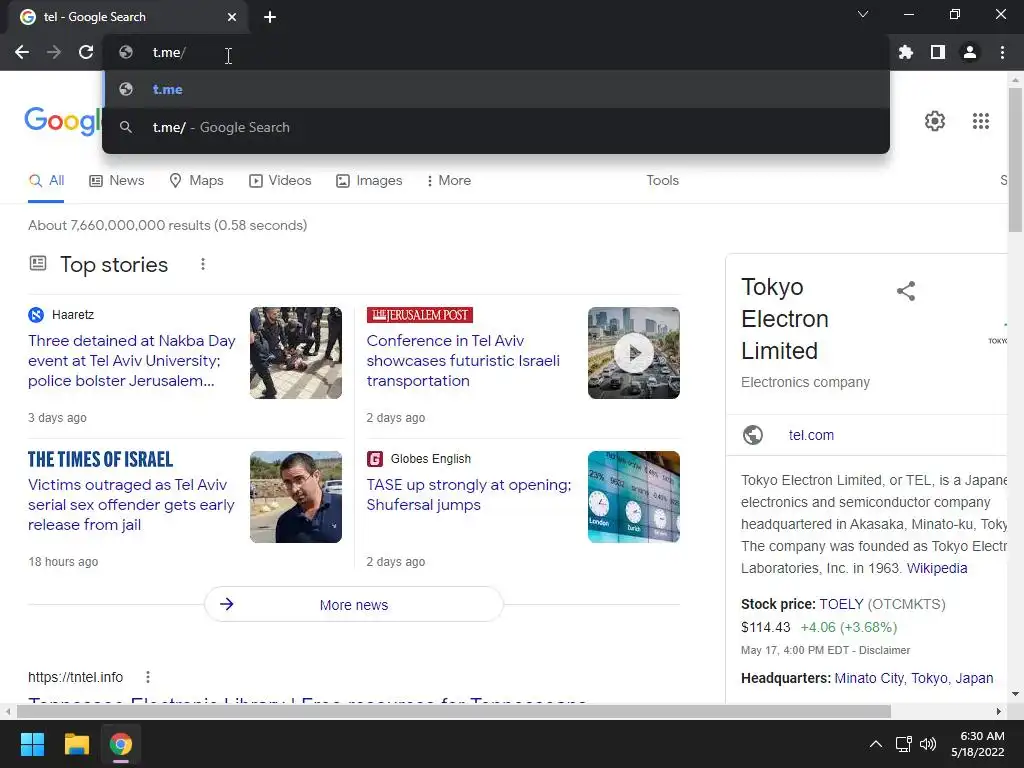The image size is (1024, 768).
Task: Switch to the Images tab
Action: 369,181
